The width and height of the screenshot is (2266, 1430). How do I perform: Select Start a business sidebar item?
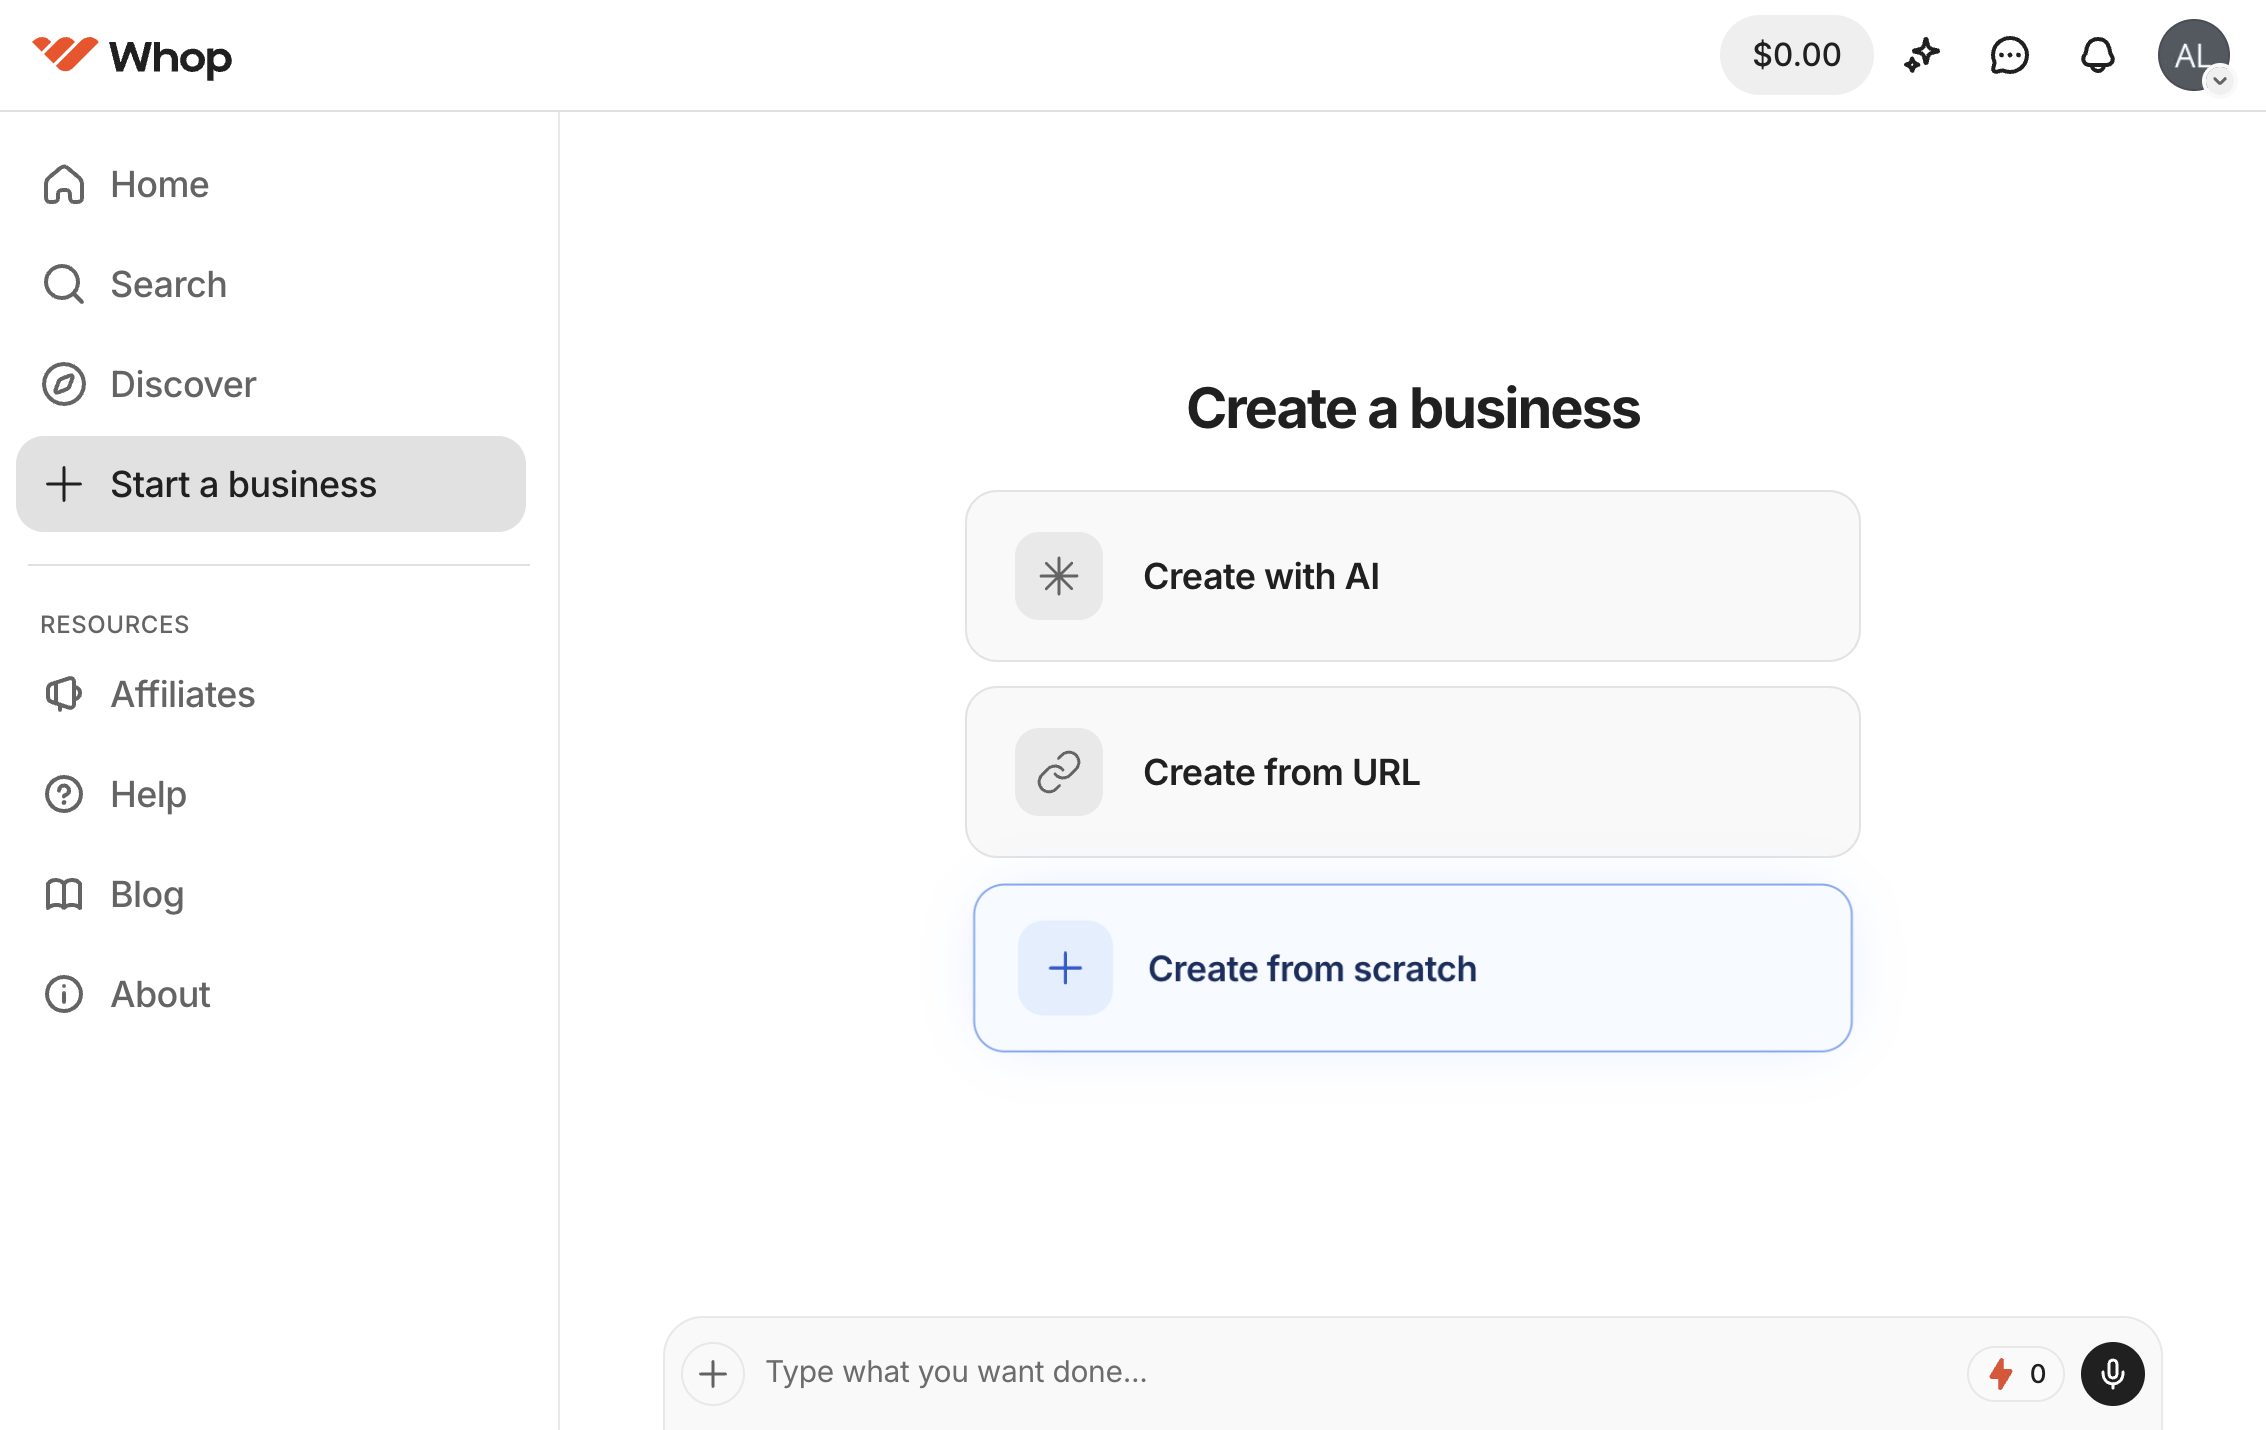coord(271,484)
